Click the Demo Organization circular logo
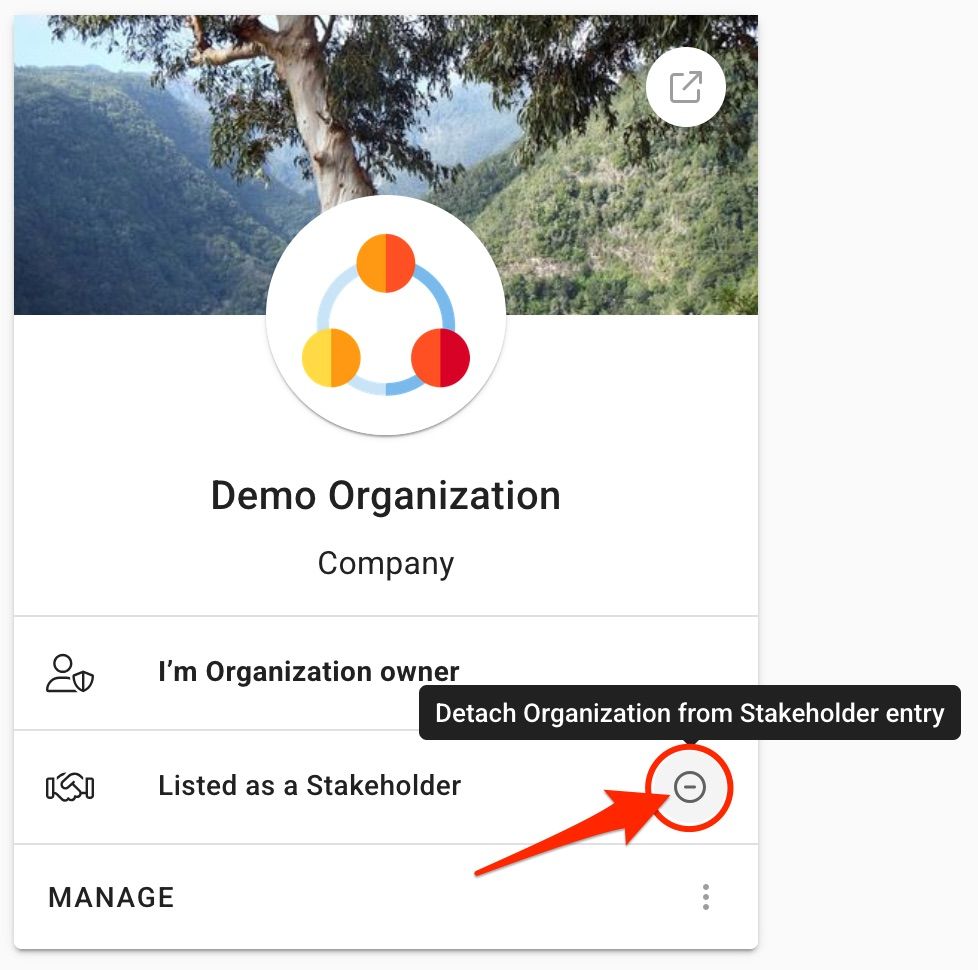 coord(385,315)
